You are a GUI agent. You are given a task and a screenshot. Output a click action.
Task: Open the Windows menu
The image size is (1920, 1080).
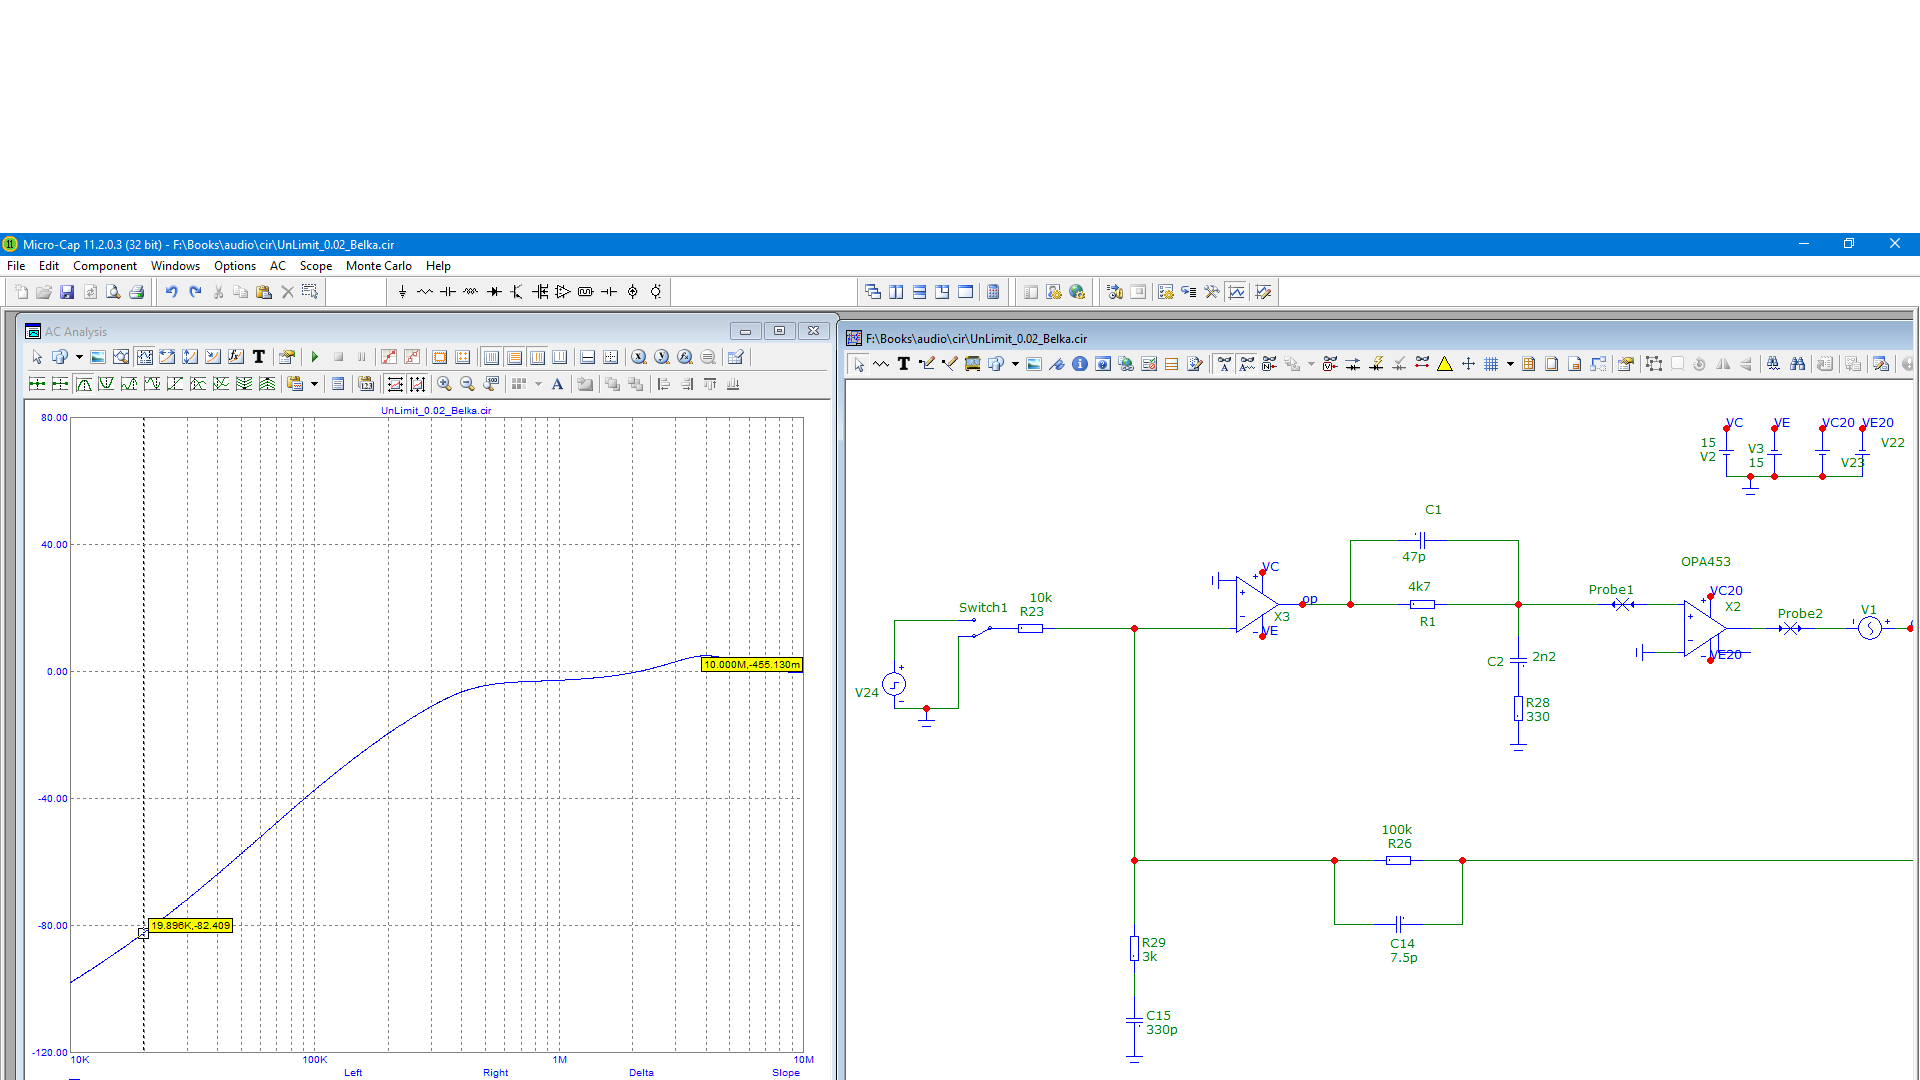(x=175, y=266)
